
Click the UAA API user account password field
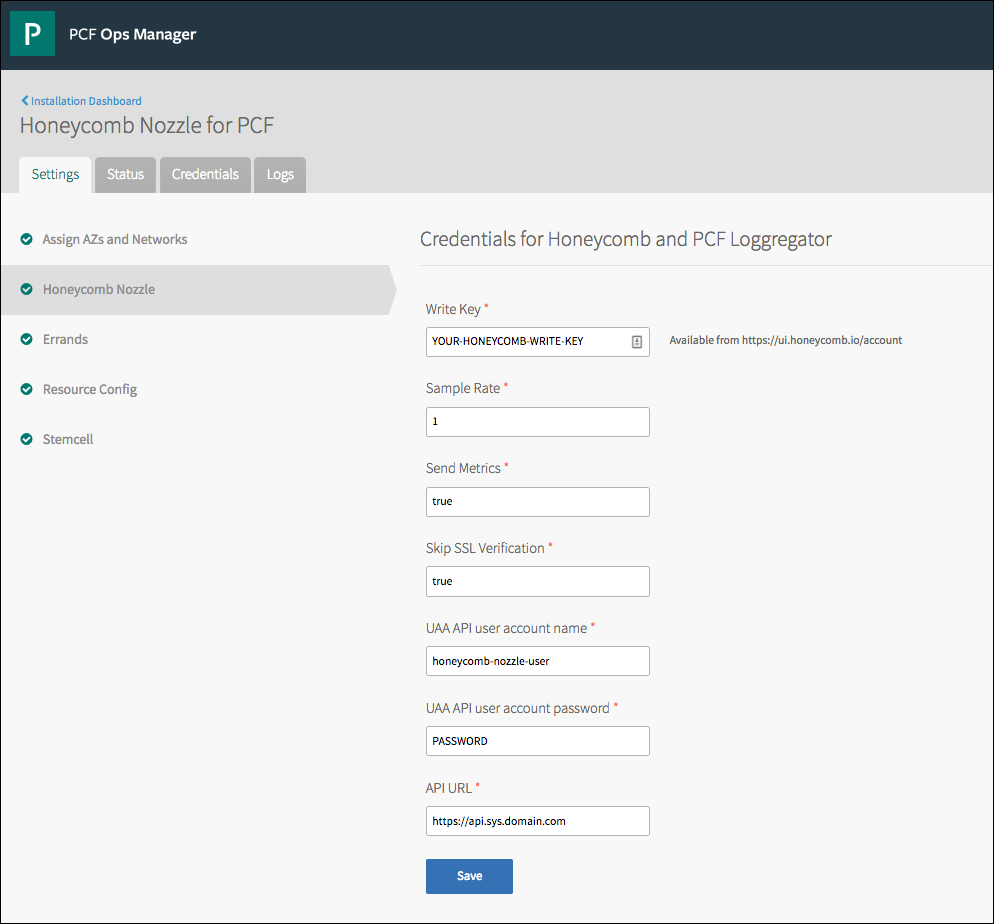[x=538, y=741]
